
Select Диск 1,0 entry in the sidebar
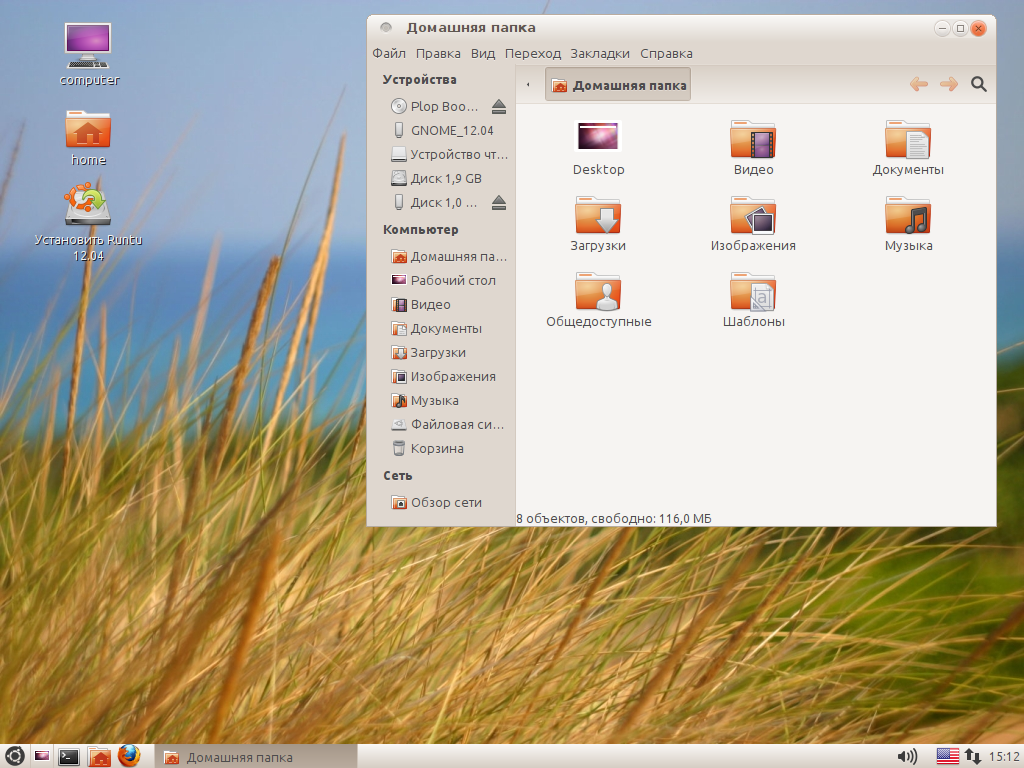tap(434, 202)
